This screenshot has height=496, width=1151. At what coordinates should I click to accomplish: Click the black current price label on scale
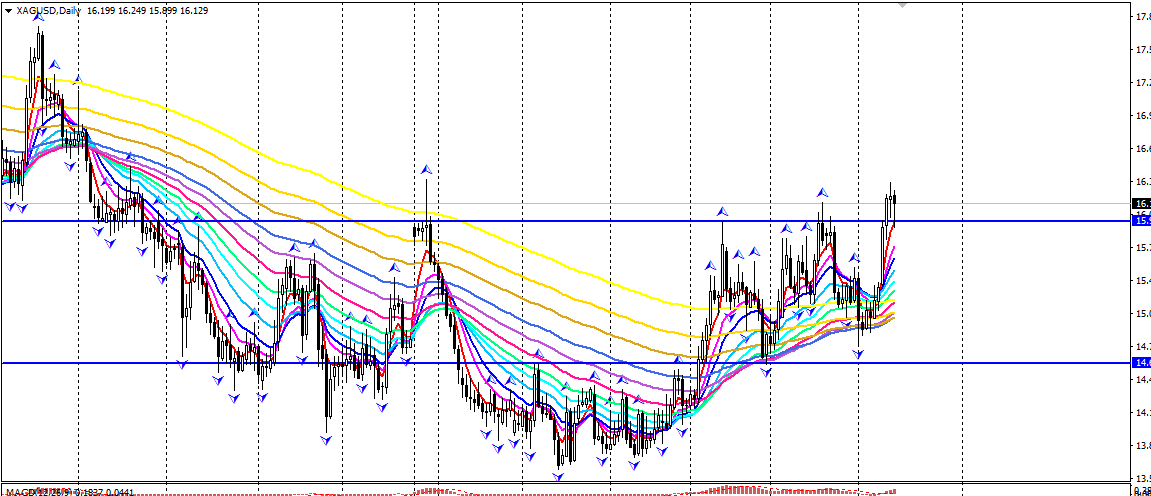1141,203
